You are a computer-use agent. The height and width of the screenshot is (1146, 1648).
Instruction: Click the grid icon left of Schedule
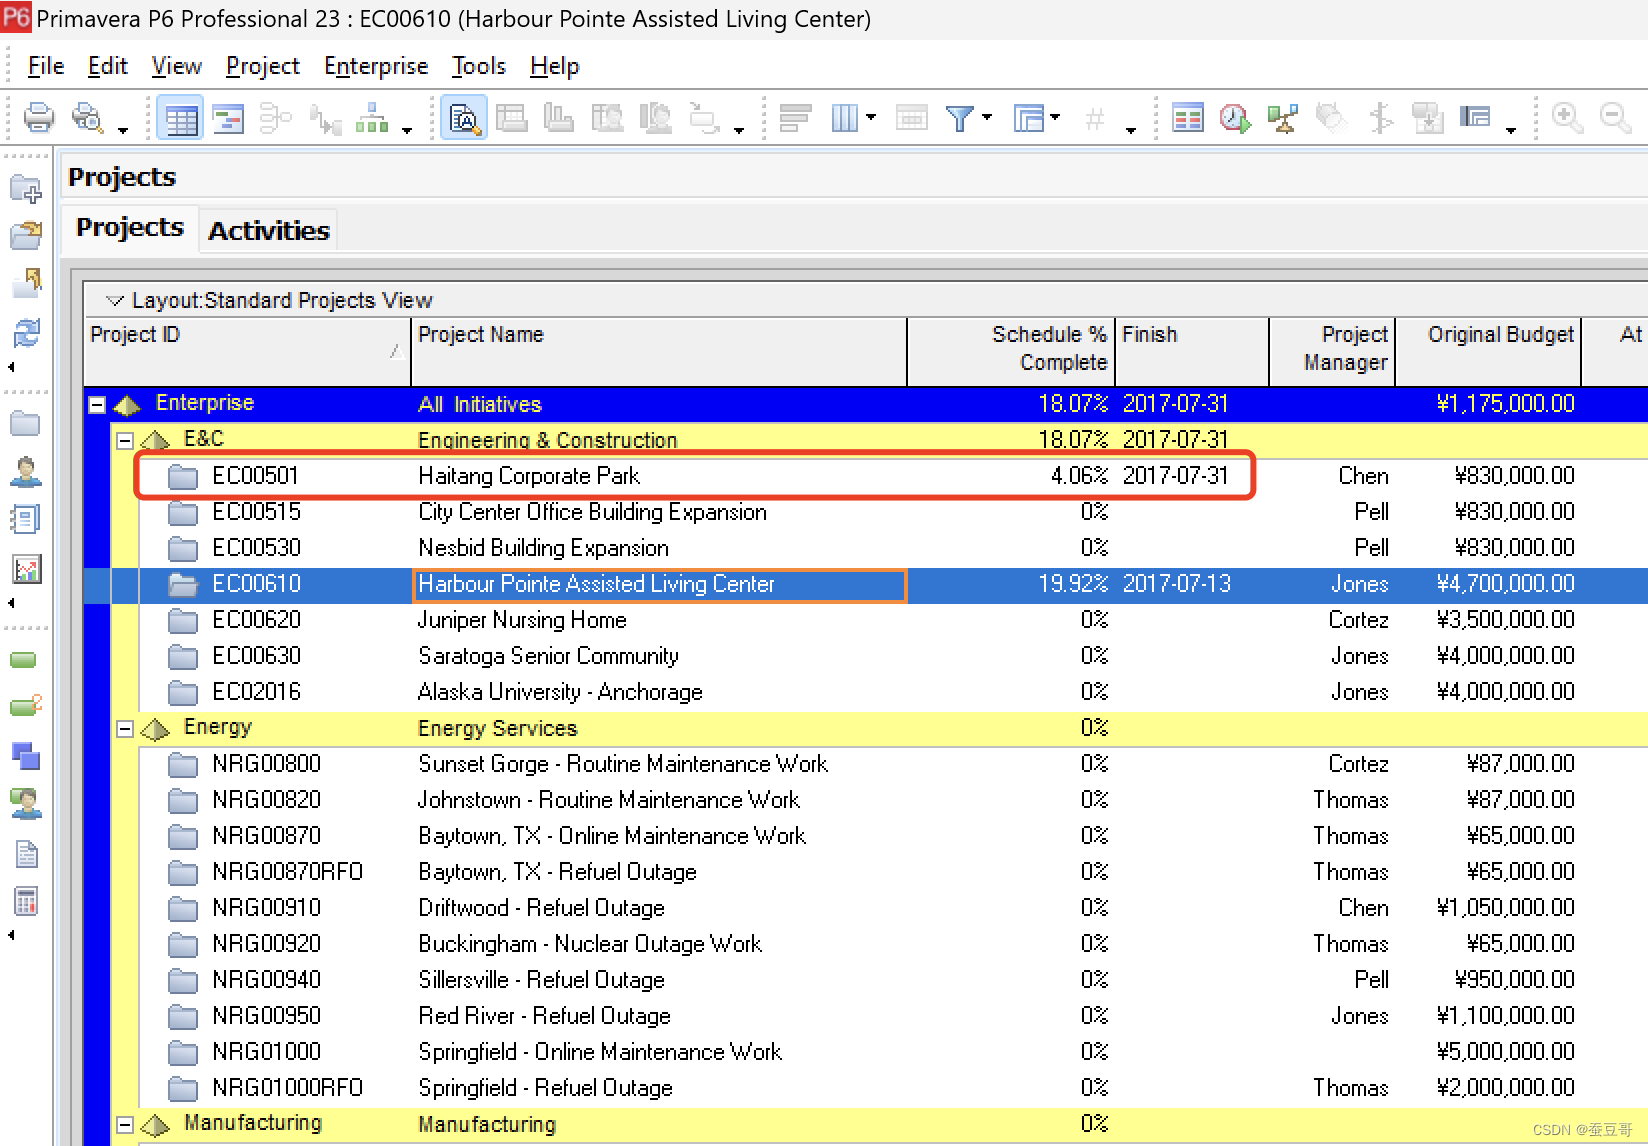pos(1188,118)
